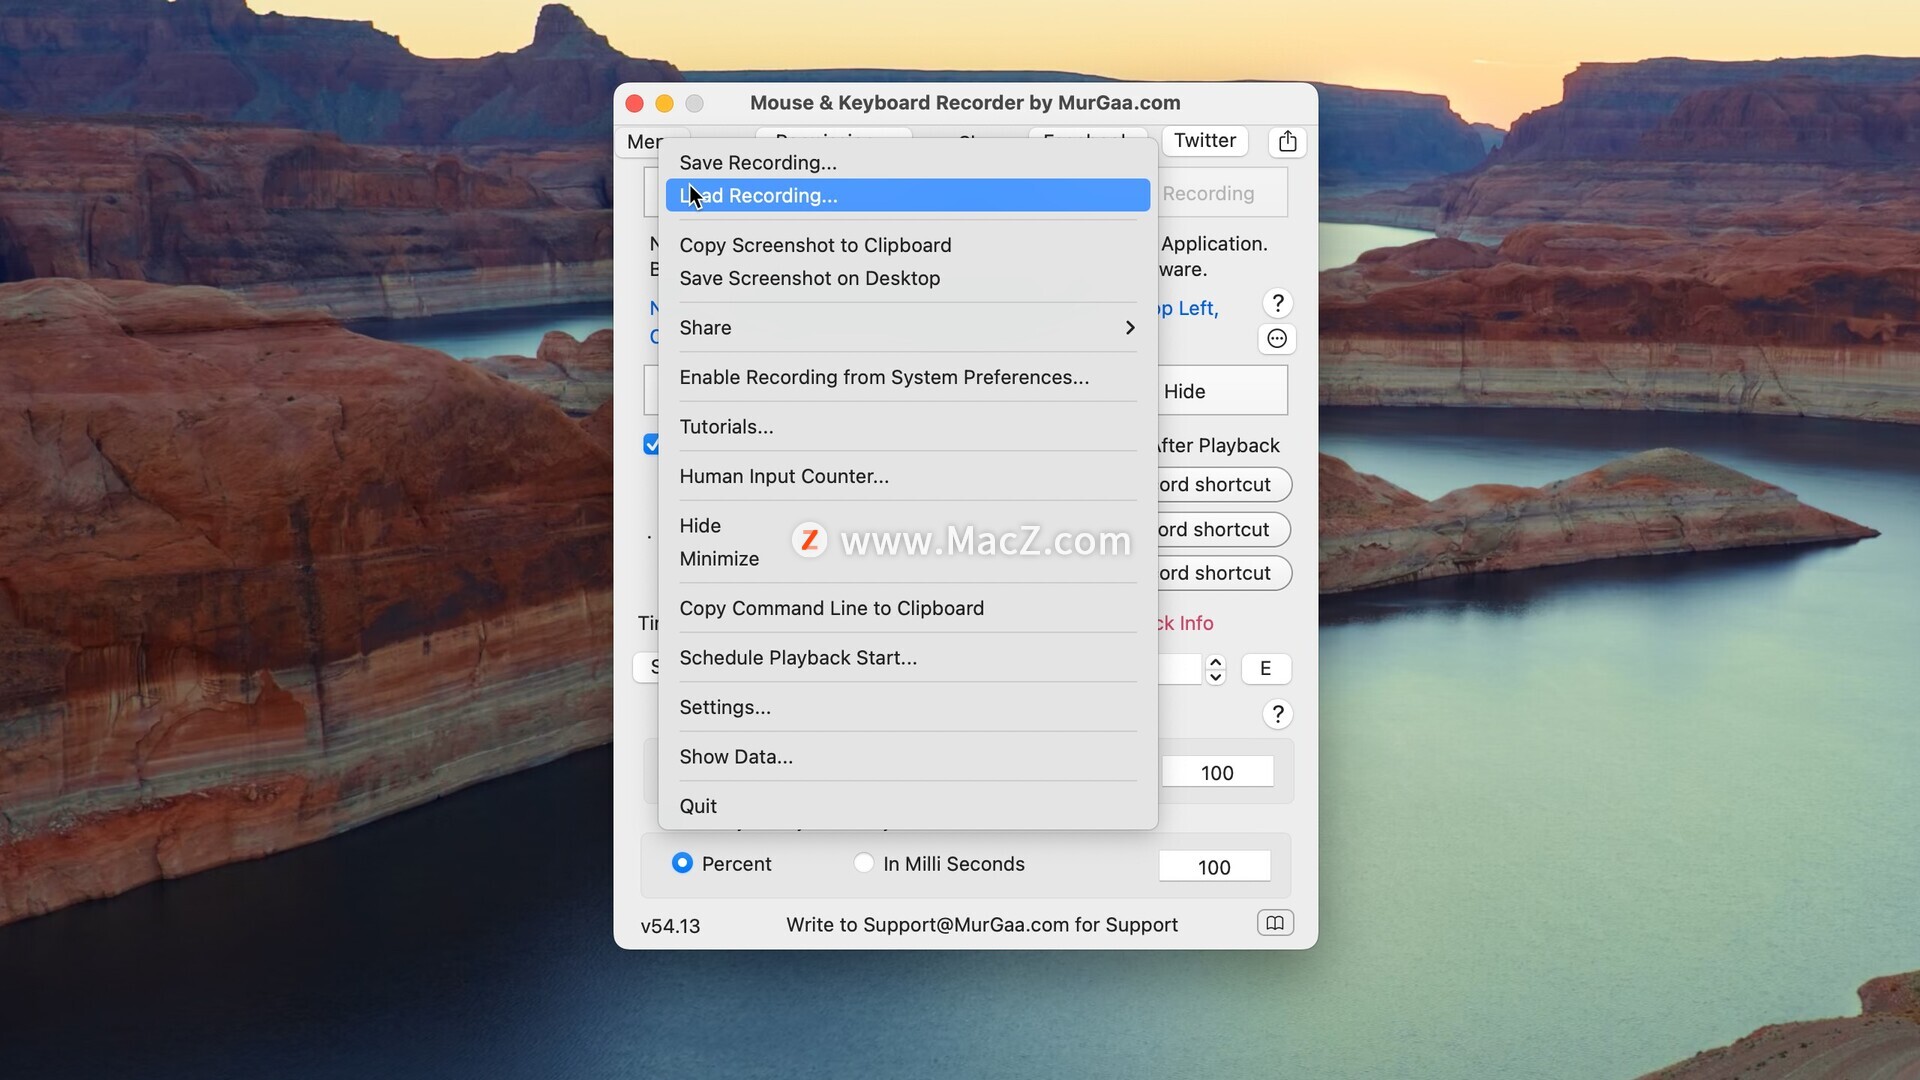Click the yellow minimize window button
Image resolution: width=1920 pixels, height=1080 pixels.
(x=665, y=103)
